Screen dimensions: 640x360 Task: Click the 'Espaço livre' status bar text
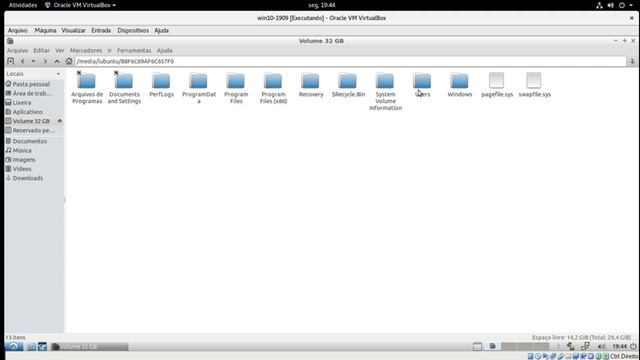point(581,338)
